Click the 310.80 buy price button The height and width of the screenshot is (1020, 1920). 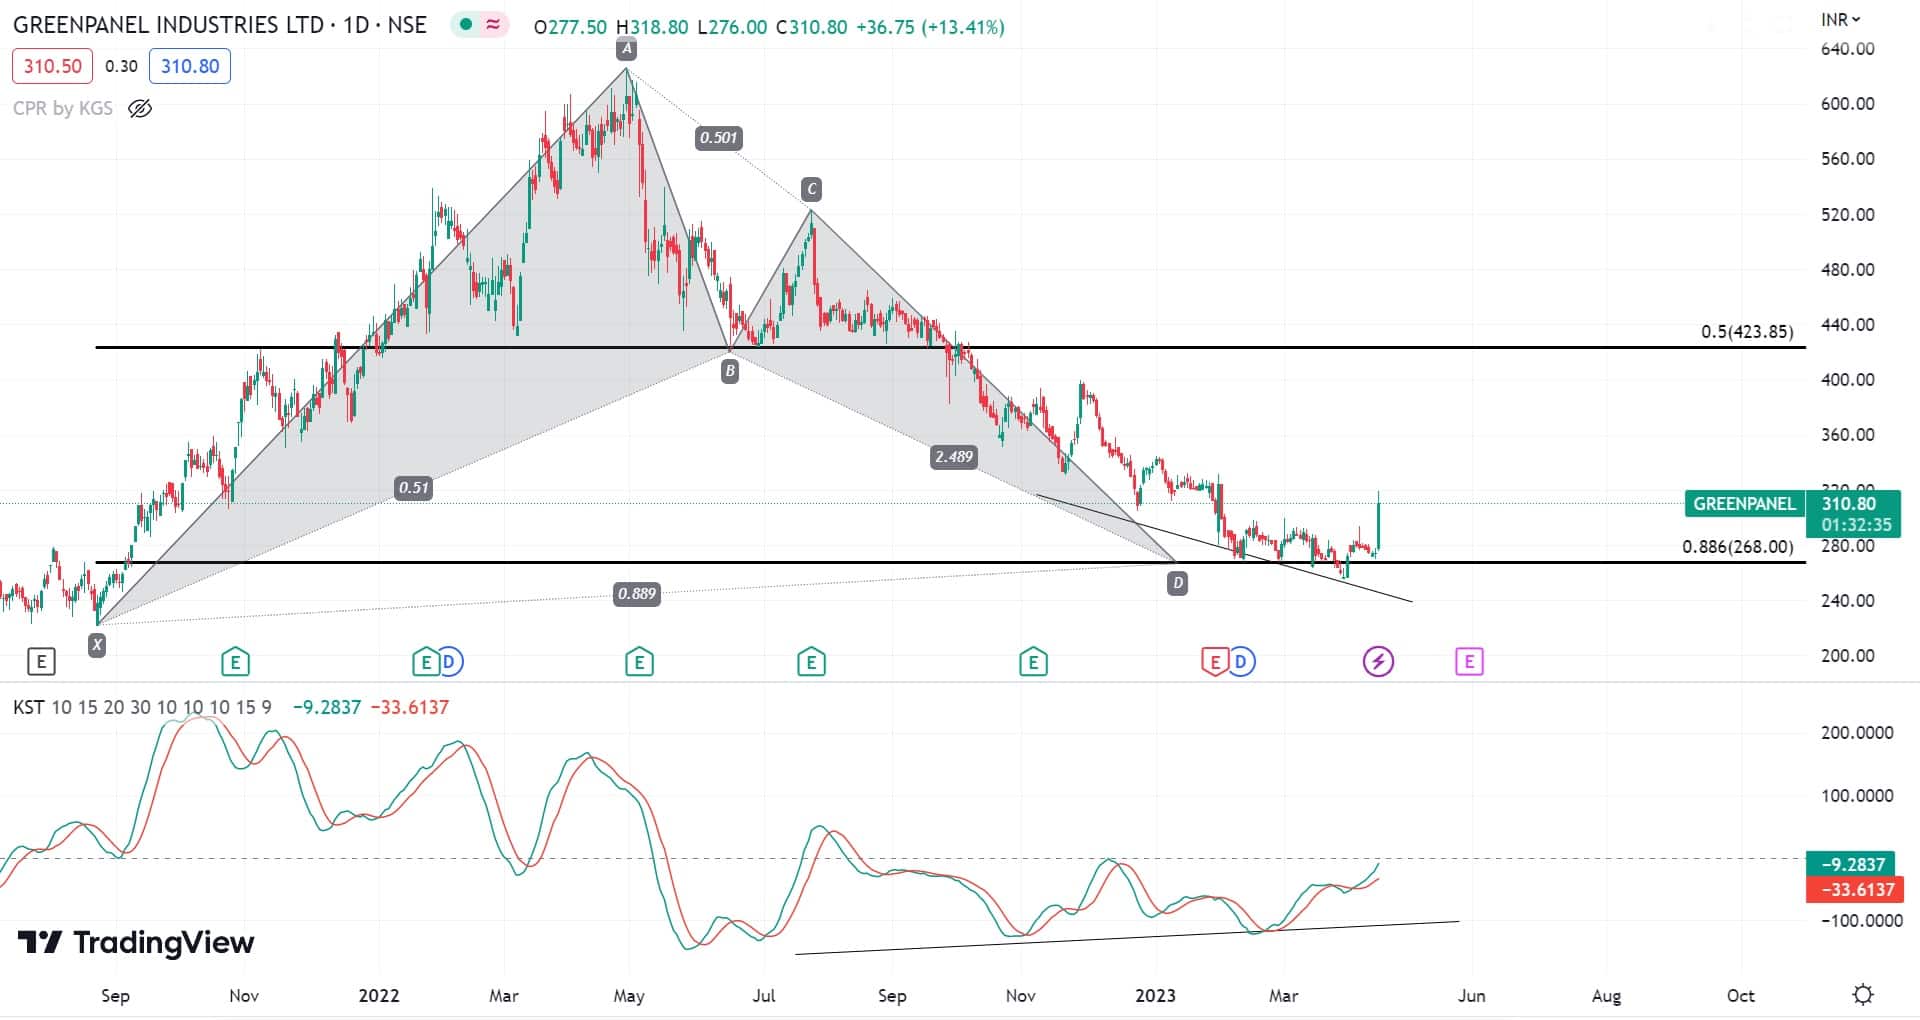click(x=190, y=66)
